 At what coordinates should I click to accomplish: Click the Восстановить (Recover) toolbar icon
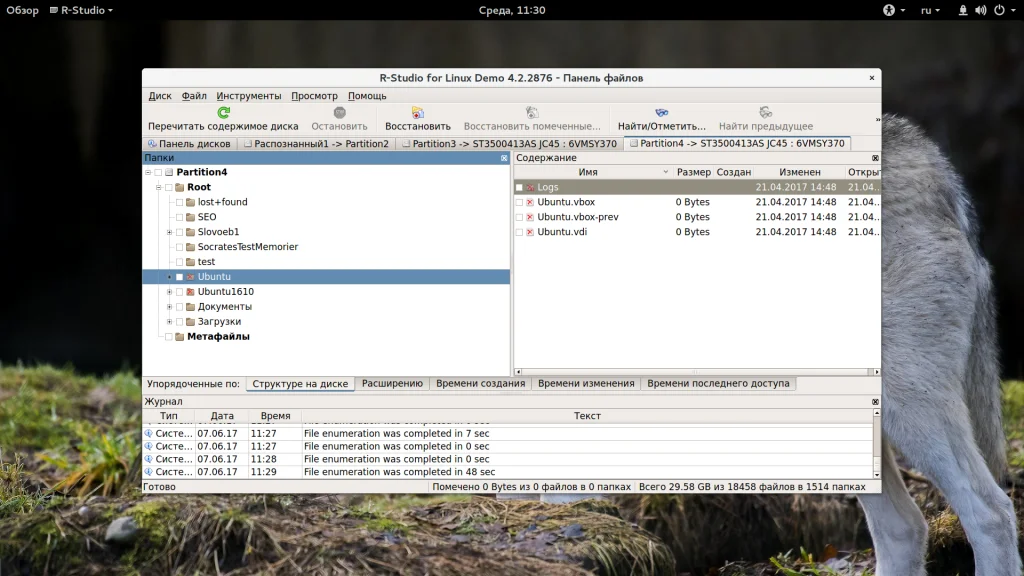tap(417, 113)
